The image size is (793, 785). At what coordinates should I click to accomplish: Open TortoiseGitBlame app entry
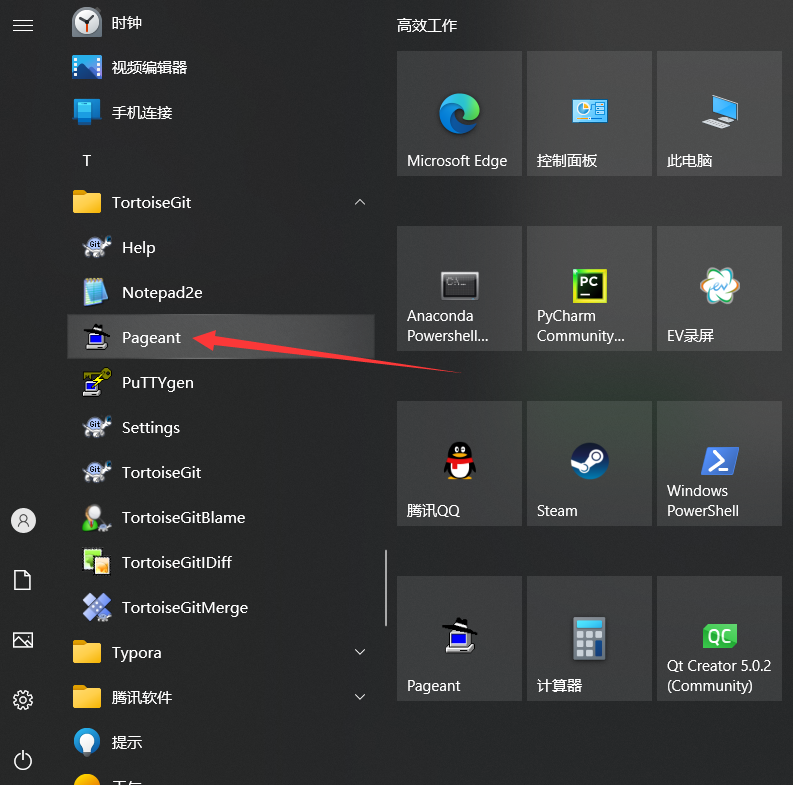pyautogui.click(x=182, y=518)
